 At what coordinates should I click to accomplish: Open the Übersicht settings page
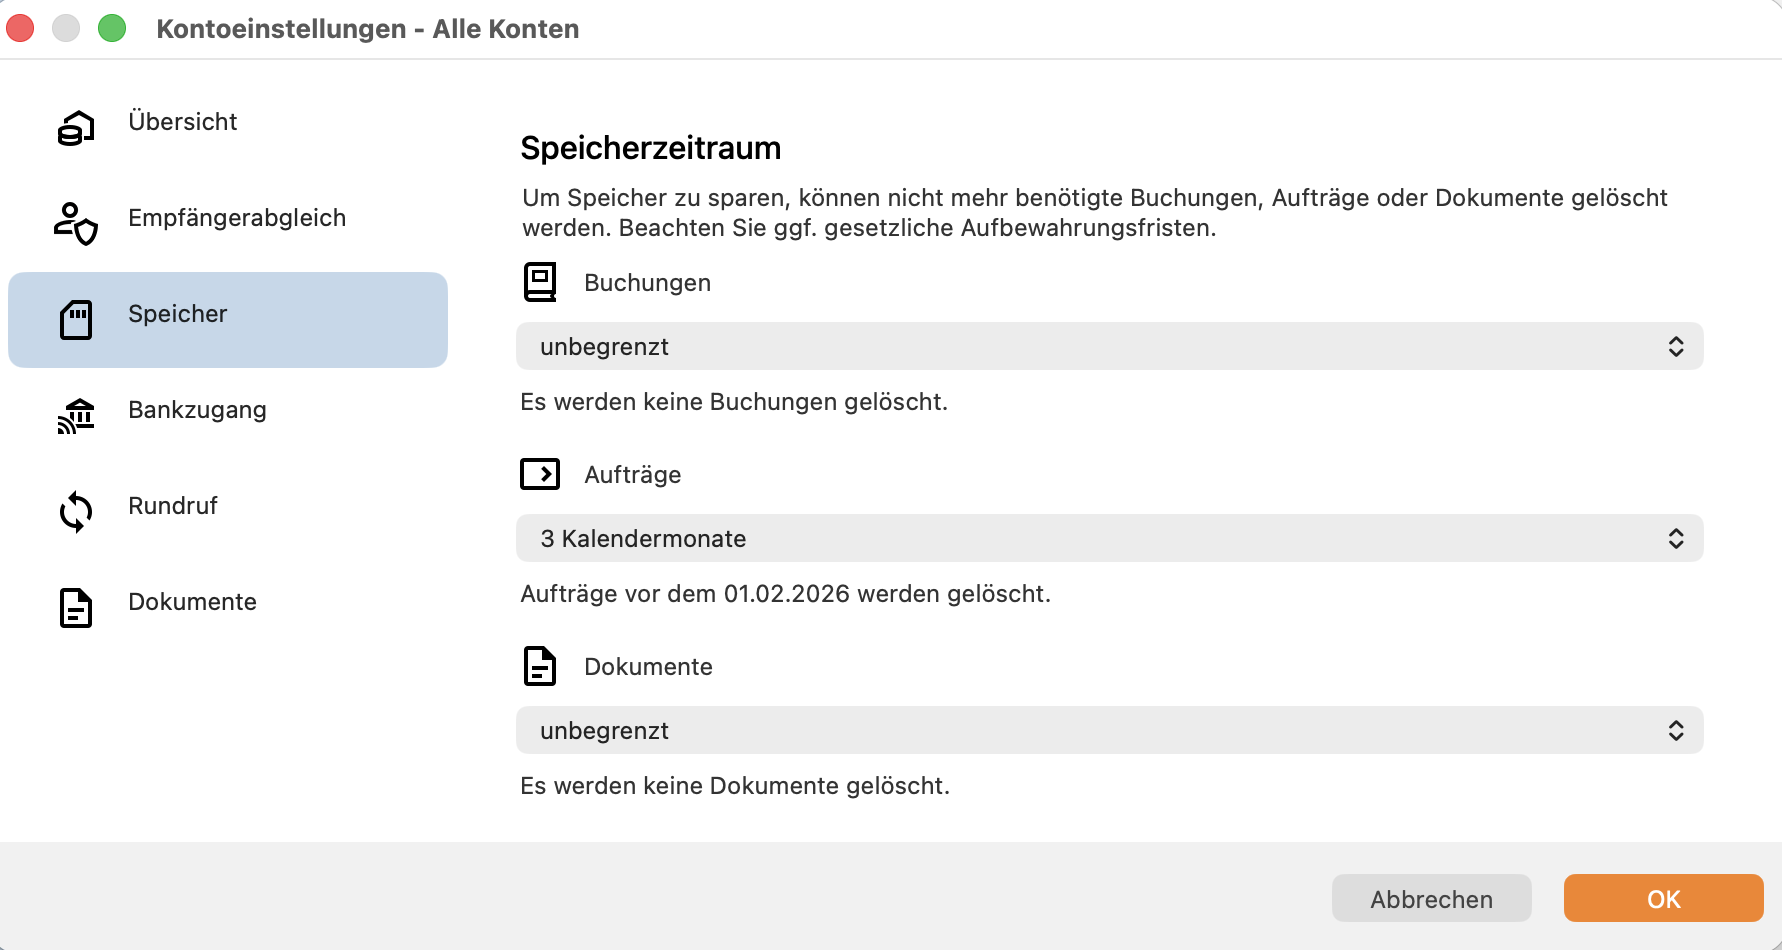[228, 128]
